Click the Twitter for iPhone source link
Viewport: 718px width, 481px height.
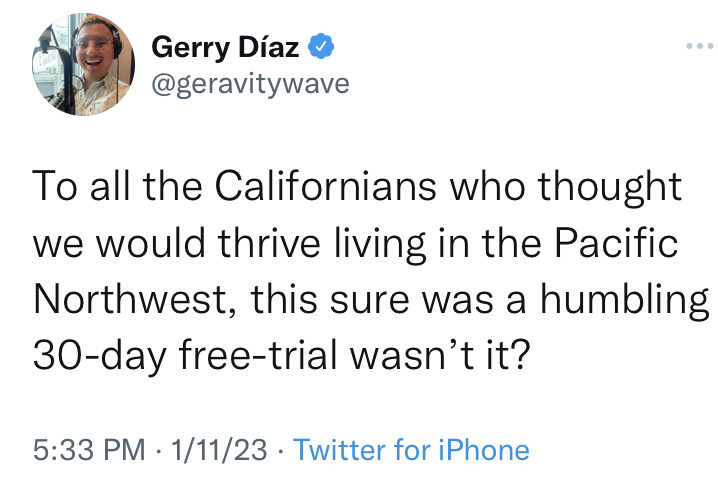411,450
